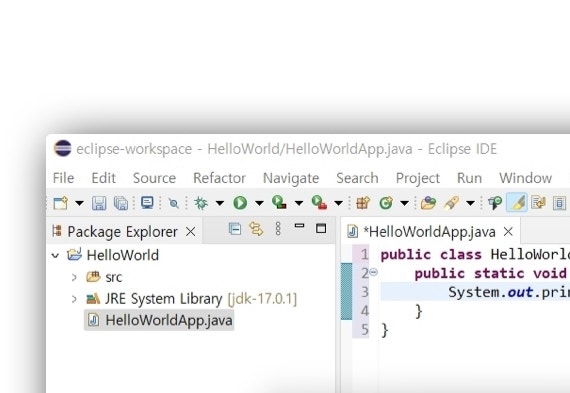
Task: Close the HelloWorldApp.java editor tab
Action: point(508,232)
